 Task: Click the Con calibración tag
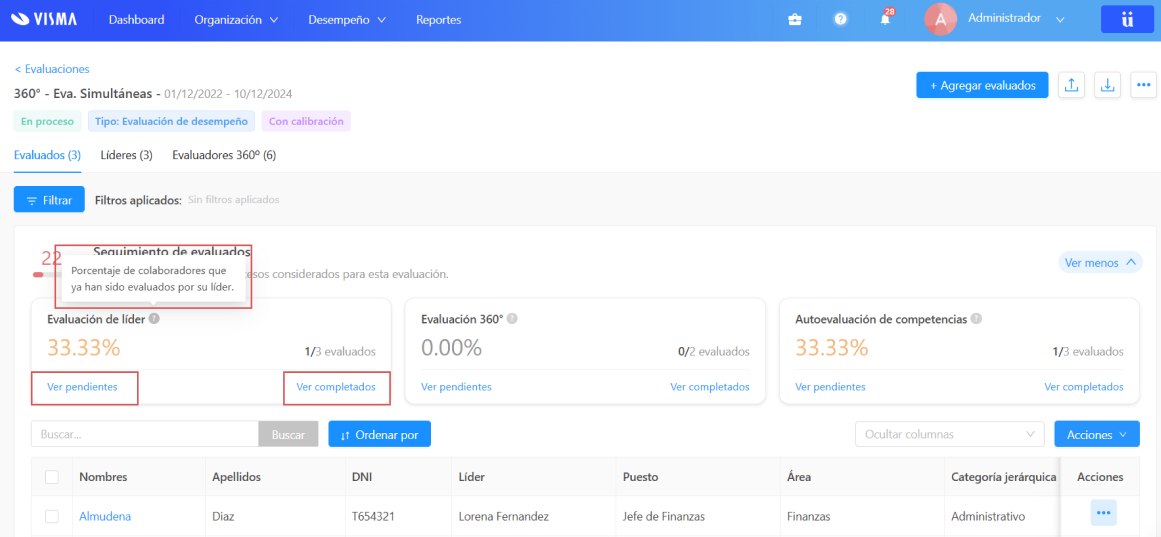[306, 121]
